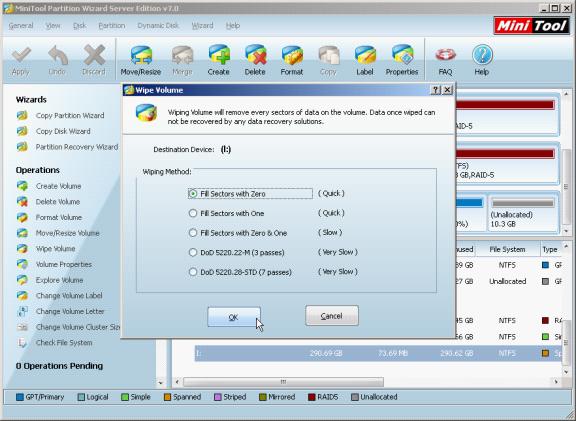Open the Disk menu
576x421 pixels.
[79, 26]
